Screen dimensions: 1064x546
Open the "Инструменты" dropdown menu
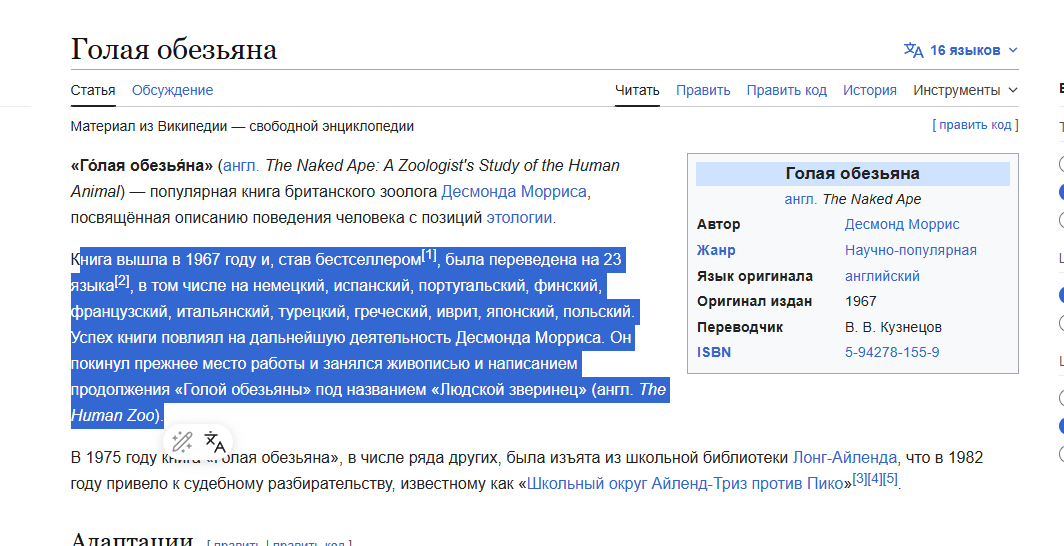(965, 90)
